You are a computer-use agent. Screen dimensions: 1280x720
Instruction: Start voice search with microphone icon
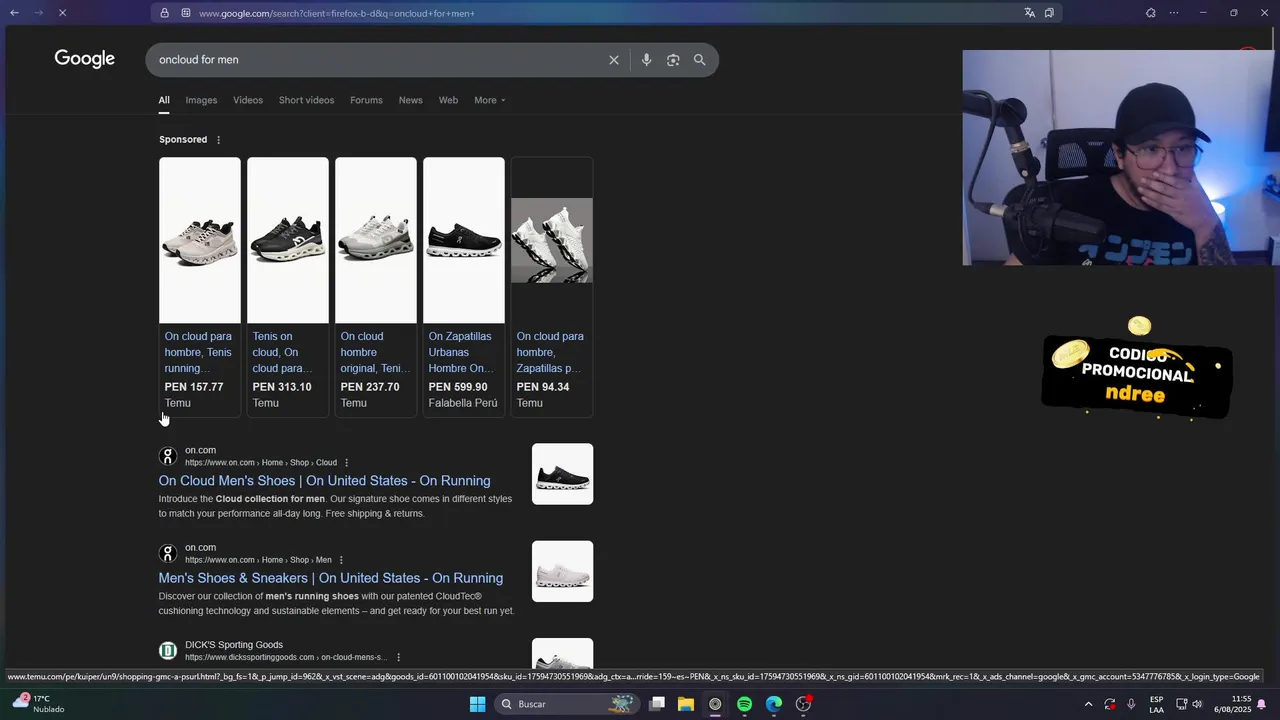coord(646,60)
